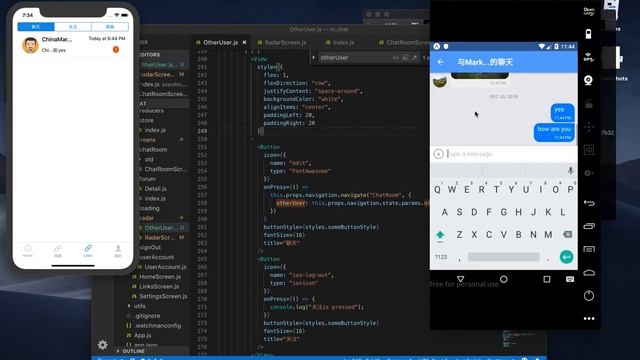Open App.js in explorer

[x=142, y=335]
